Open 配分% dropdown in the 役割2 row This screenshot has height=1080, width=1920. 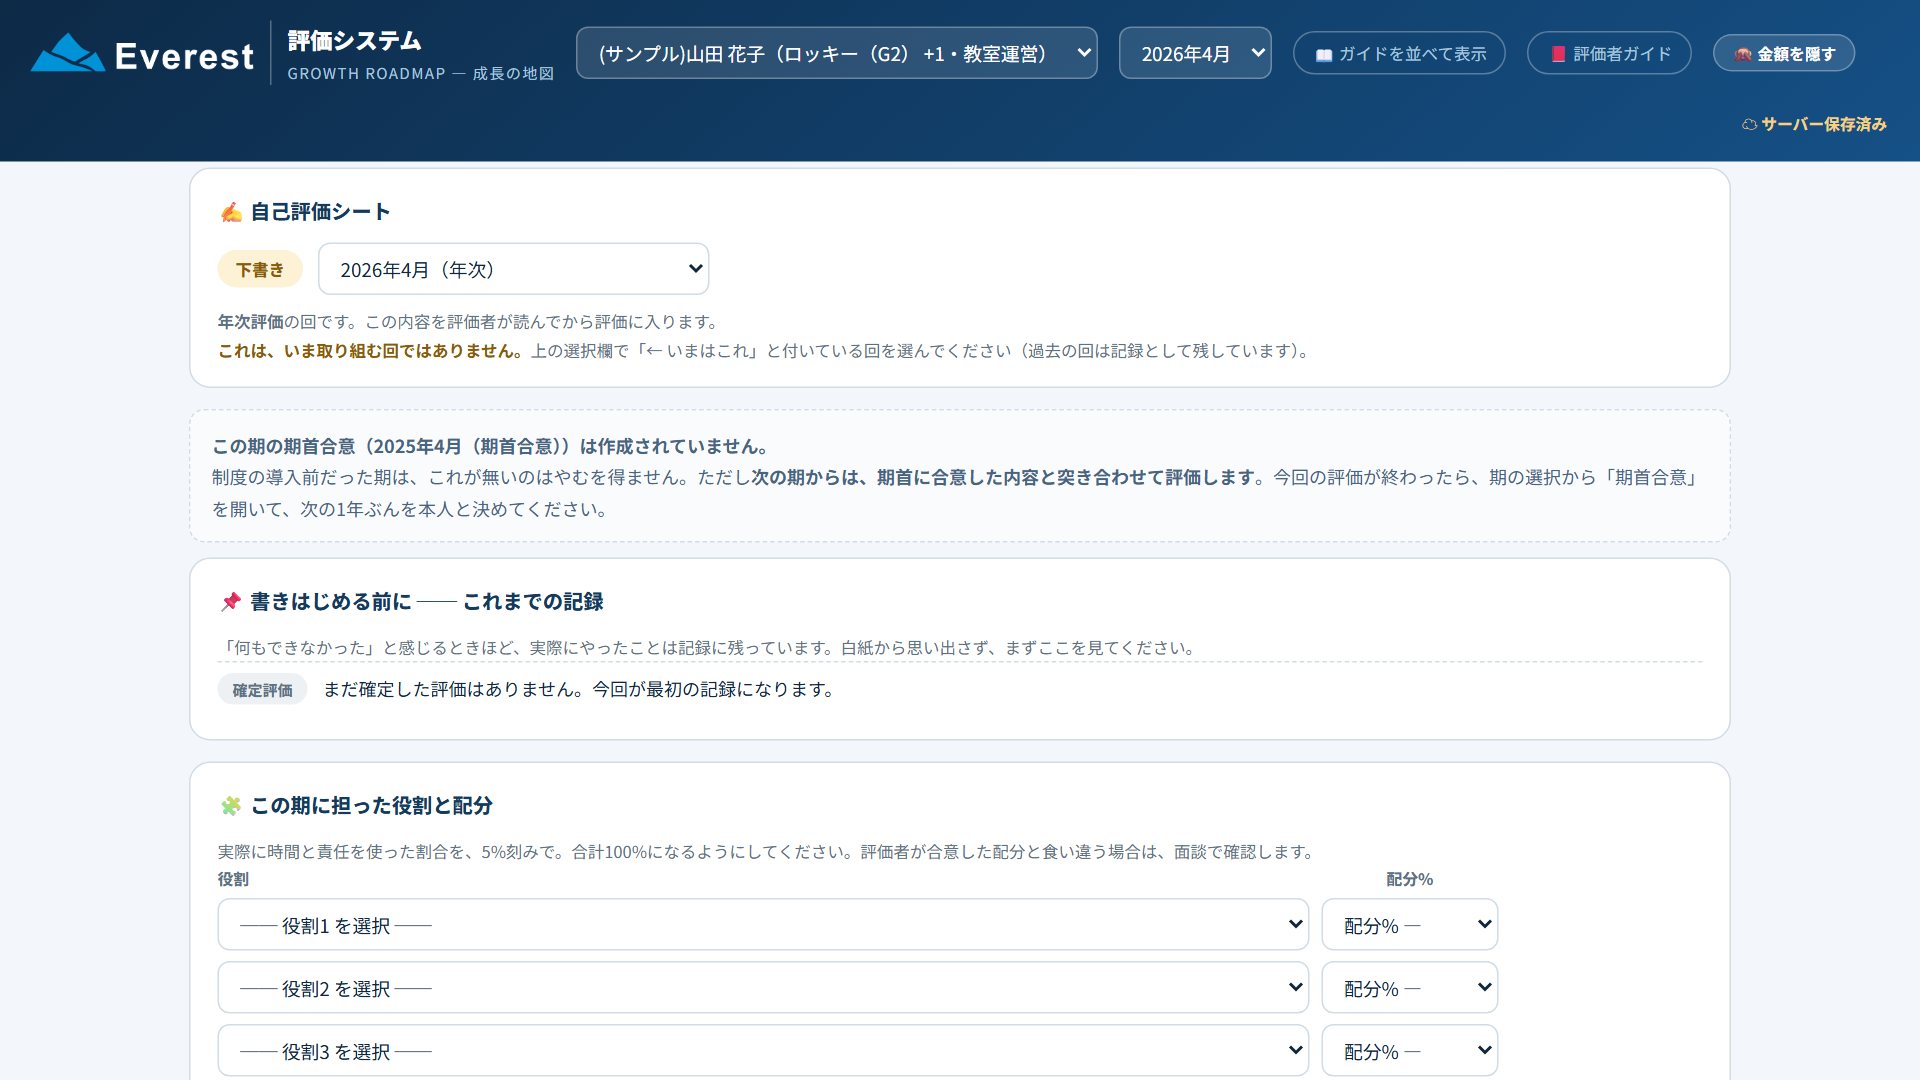tap(1410, 988)
